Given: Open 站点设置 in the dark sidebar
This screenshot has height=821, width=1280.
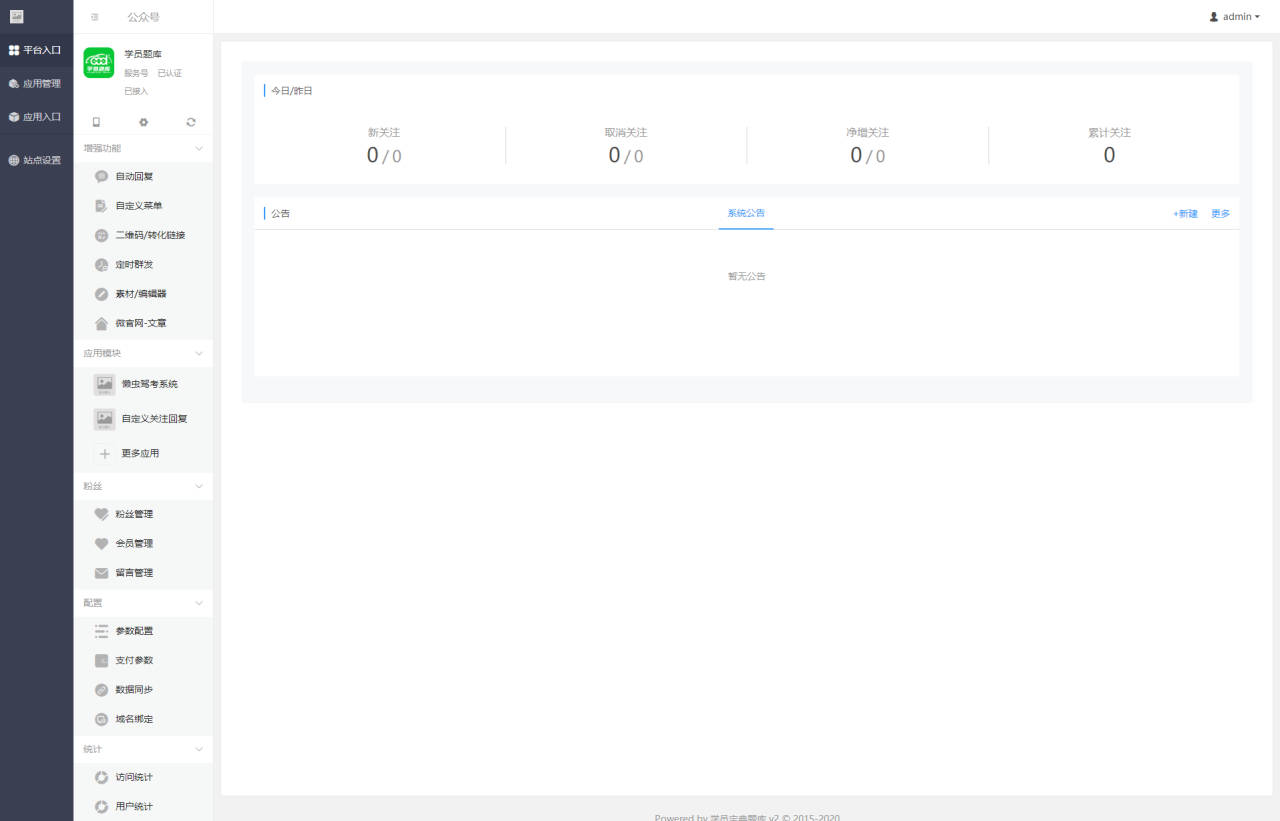Looking at the screenshot, I should pos(36,160).
